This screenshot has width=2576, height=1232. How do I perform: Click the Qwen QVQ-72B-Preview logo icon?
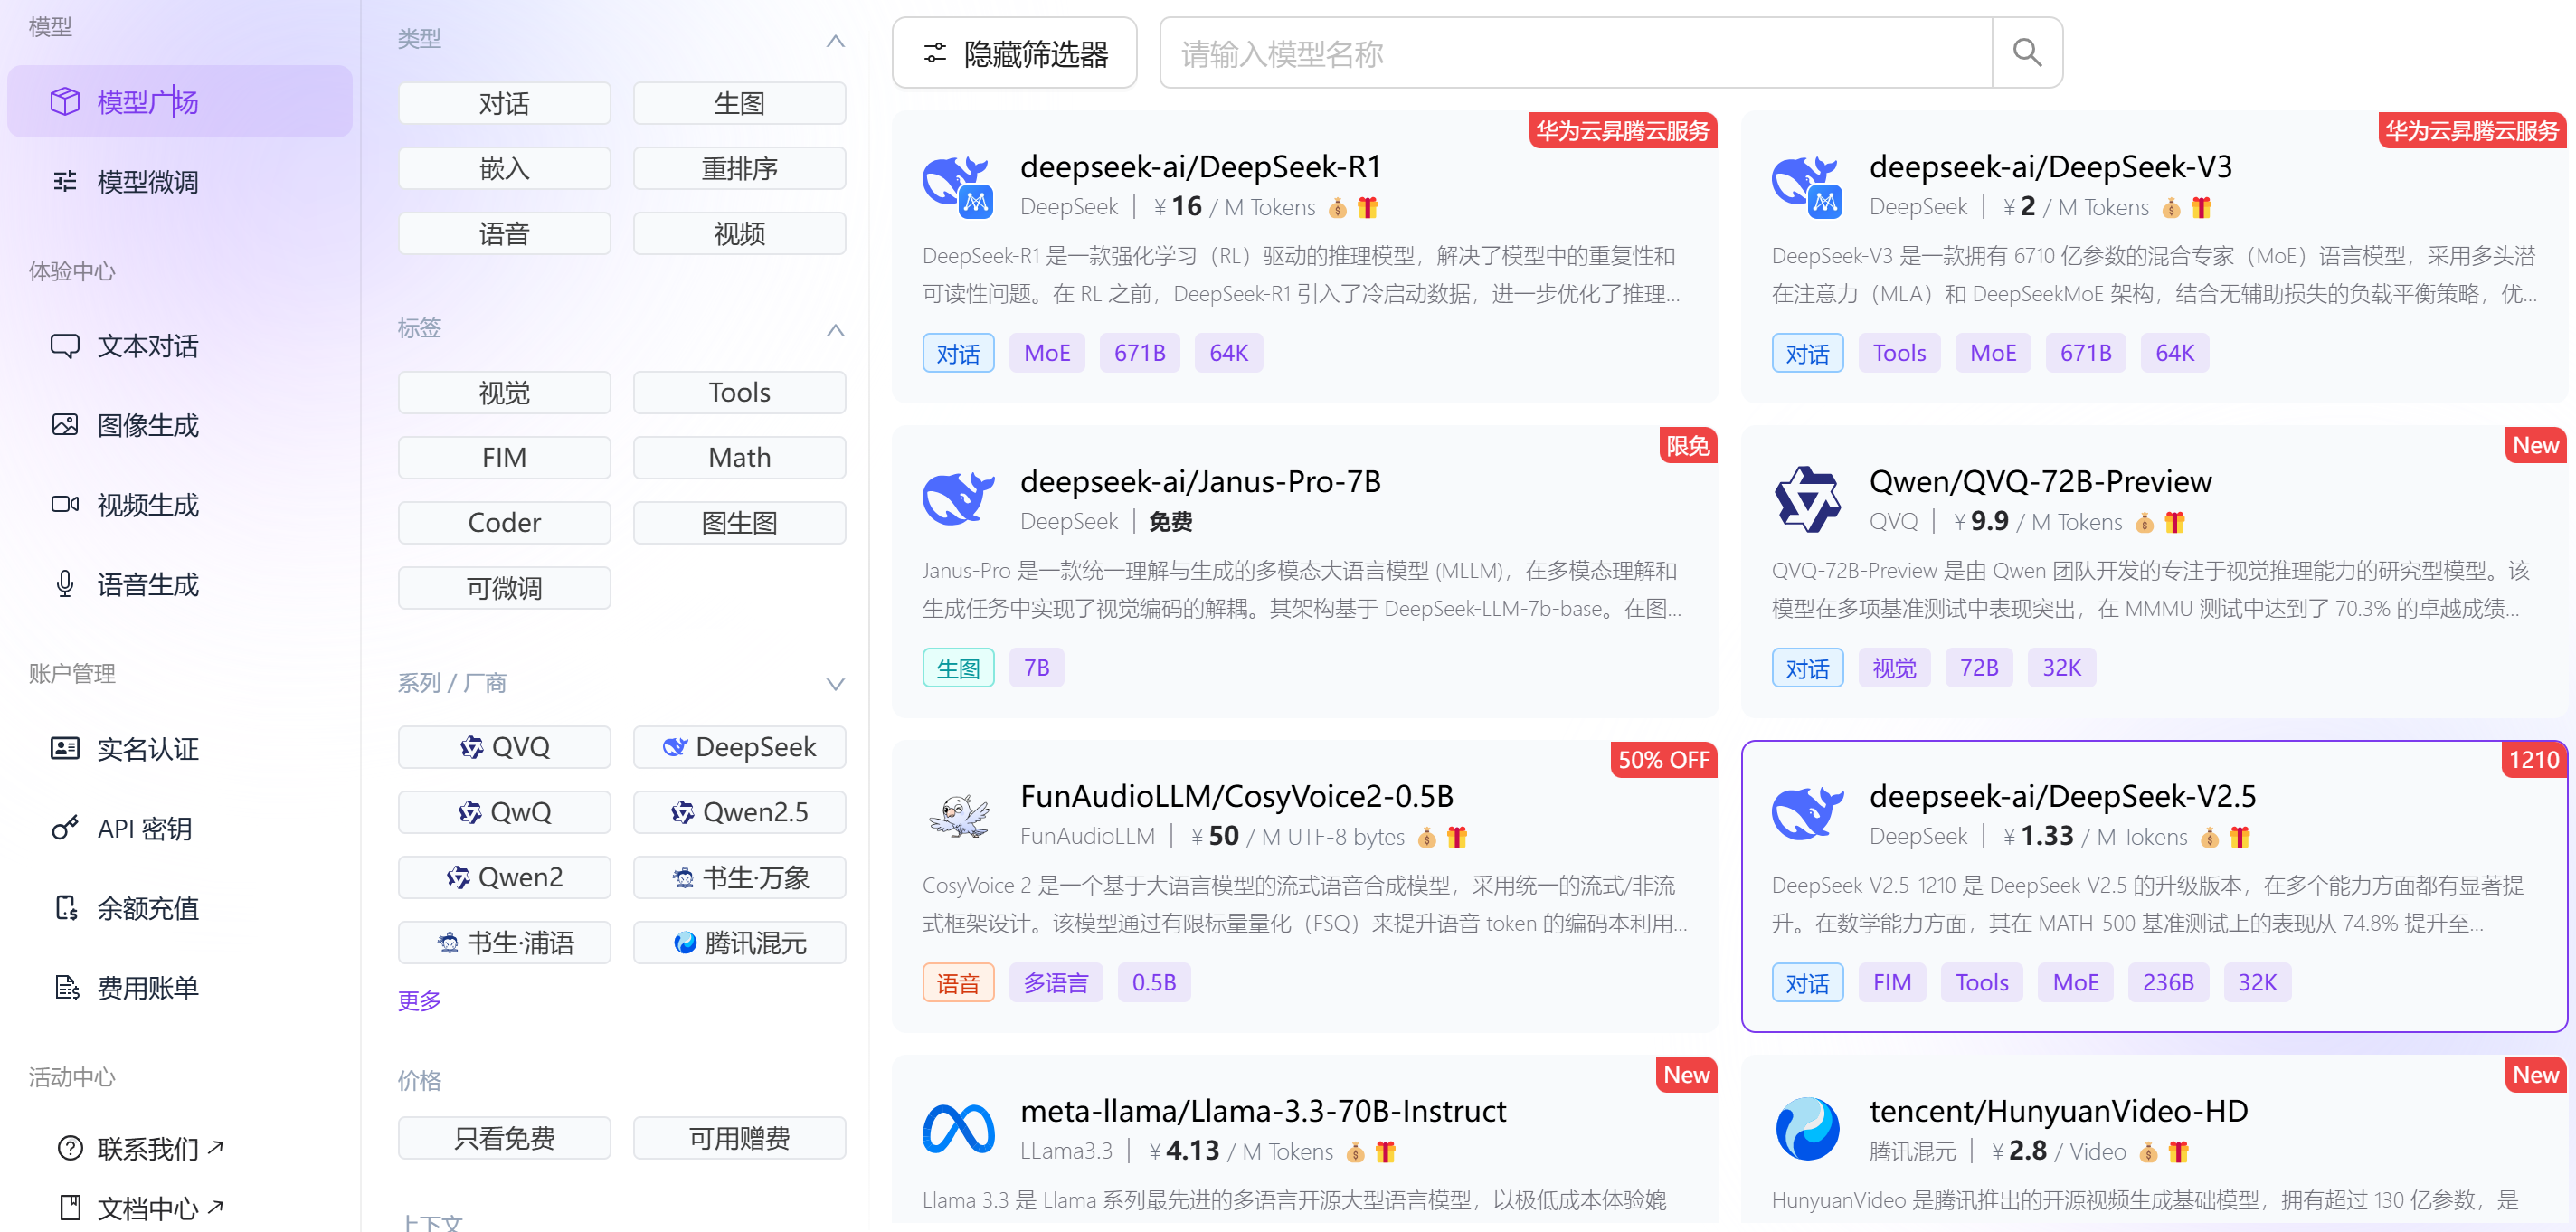(1806, 500)
